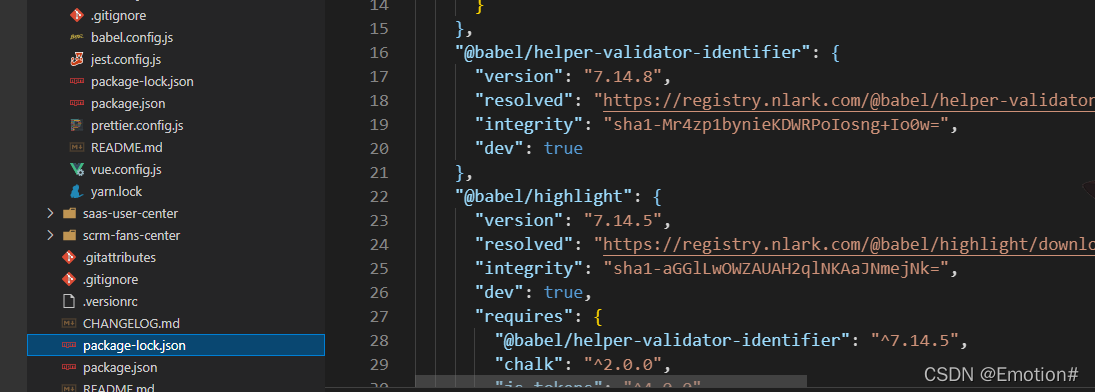Click the blank file icon of .versionrc
This screenshot has width=1095, height=392.
coord(68,301)
